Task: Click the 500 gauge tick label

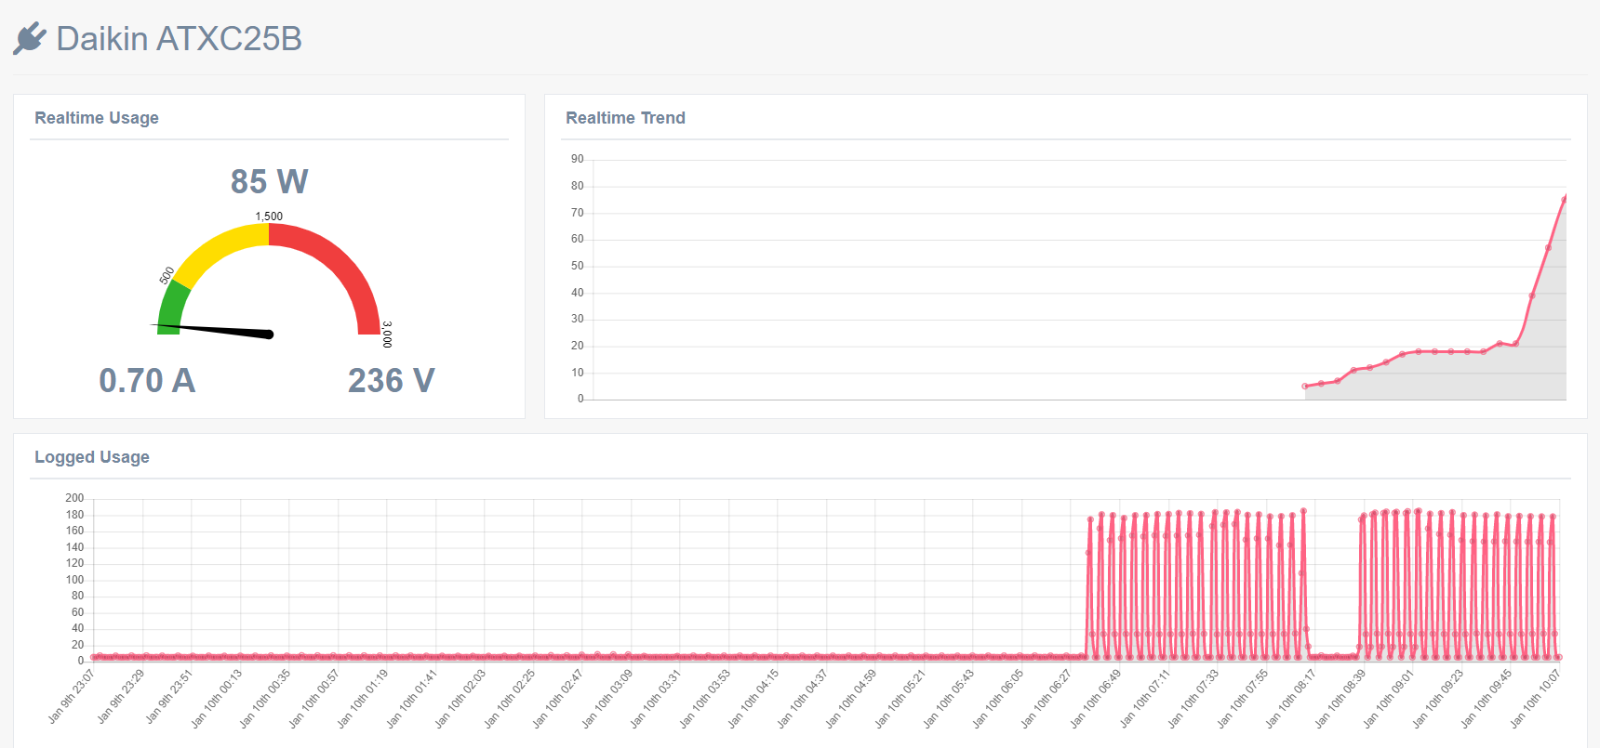Action: coord(167,275)
